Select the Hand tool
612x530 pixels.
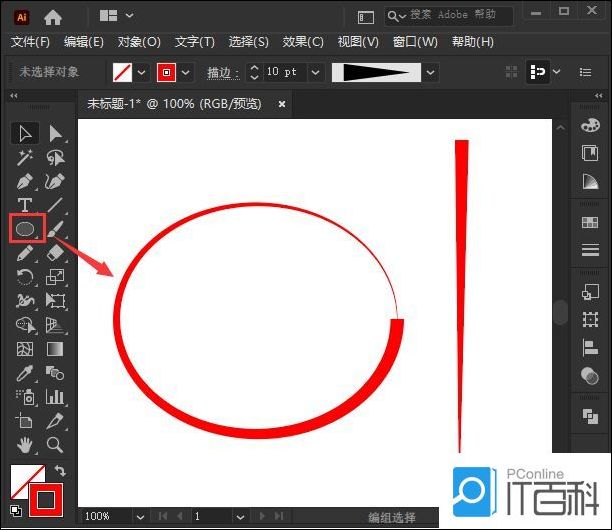(x=25, y=445)
